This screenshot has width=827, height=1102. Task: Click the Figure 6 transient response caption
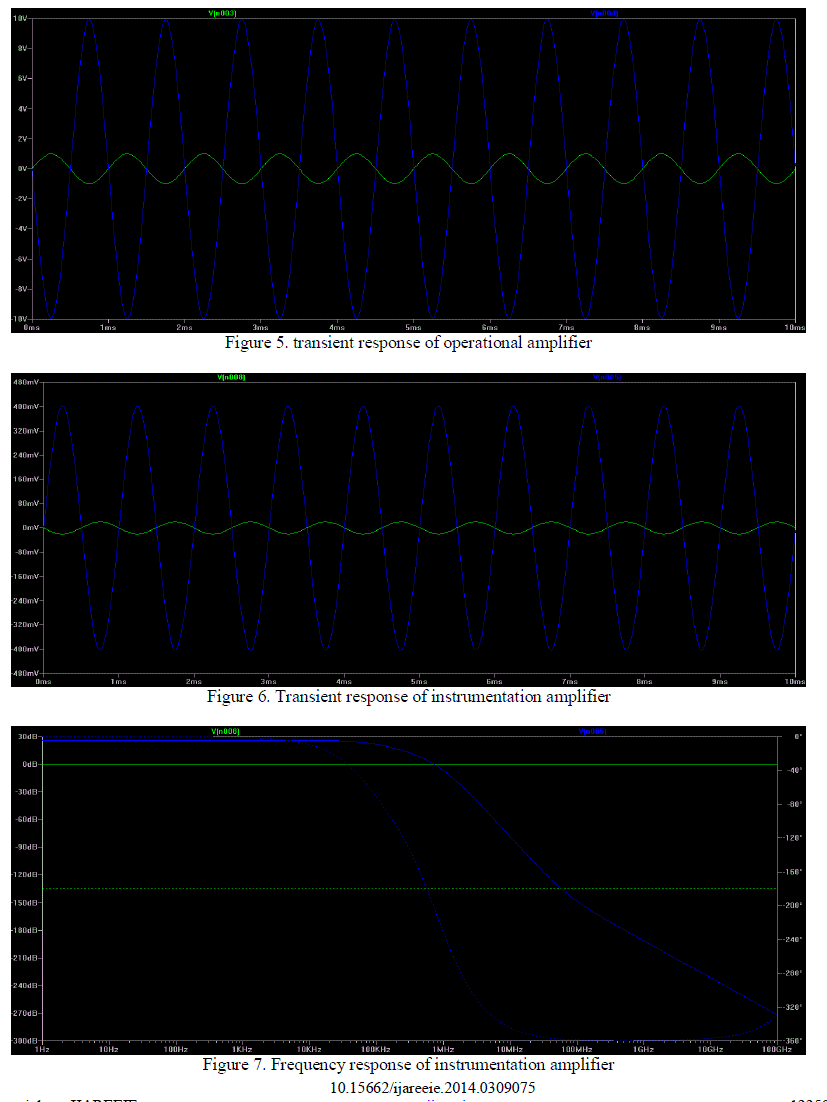408,696
